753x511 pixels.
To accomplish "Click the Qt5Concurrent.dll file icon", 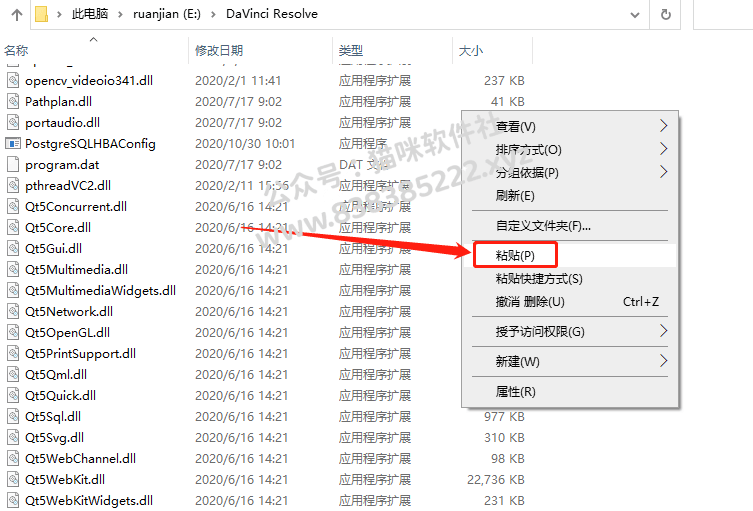I will (13, 207).
